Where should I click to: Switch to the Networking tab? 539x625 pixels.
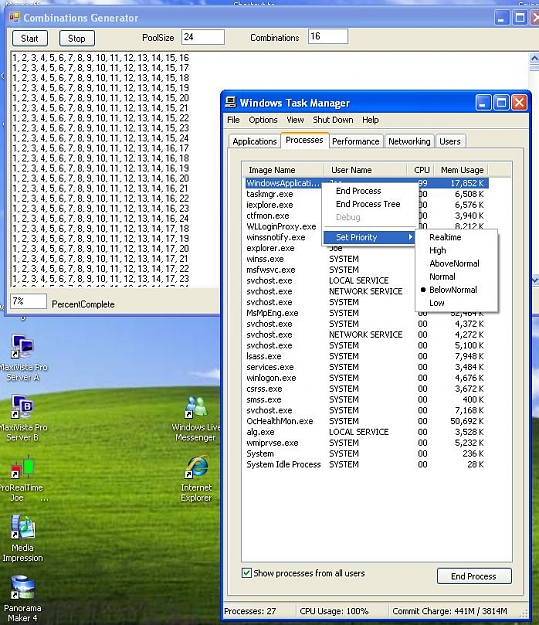tap(409, 142)
